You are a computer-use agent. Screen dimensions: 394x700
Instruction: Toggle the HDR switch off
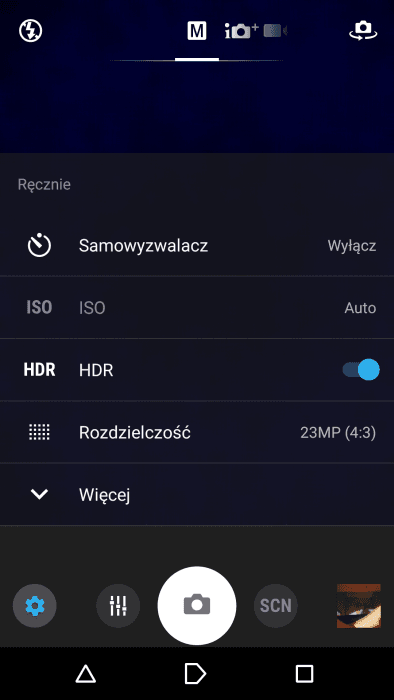[361, 370]
